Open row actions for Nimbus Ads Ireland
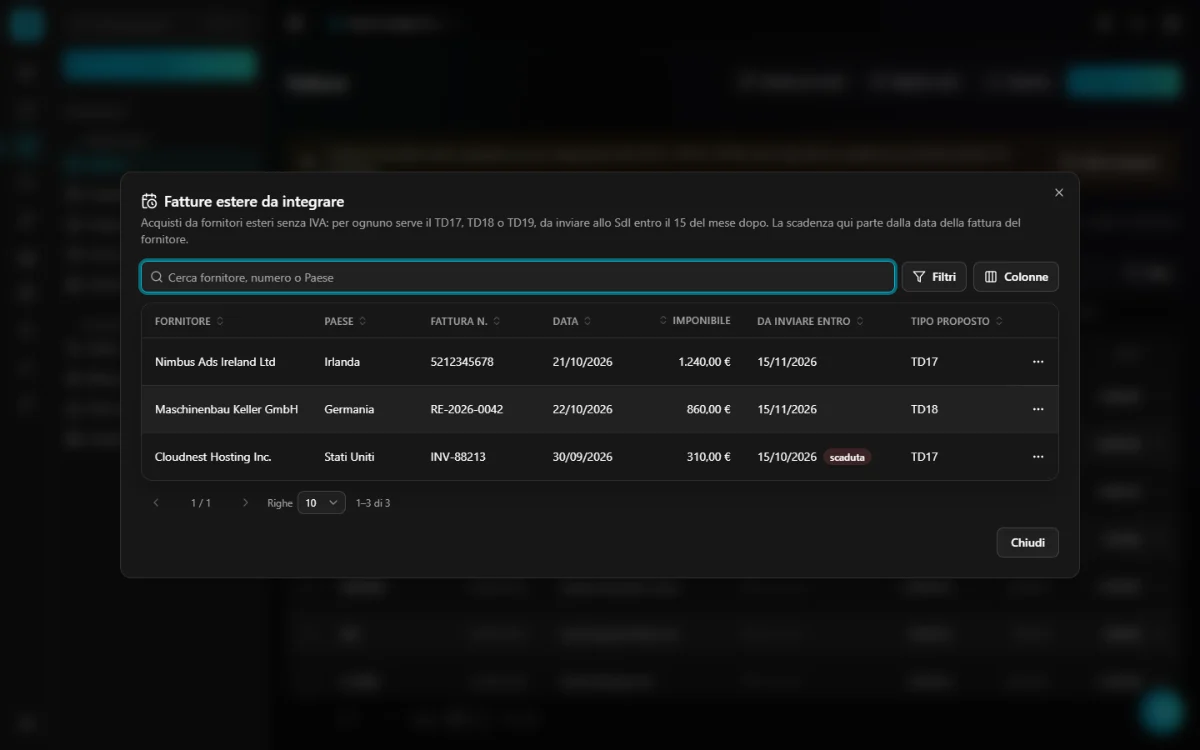This screenshot has width=1200, height=750. [x=1038, y=362]
